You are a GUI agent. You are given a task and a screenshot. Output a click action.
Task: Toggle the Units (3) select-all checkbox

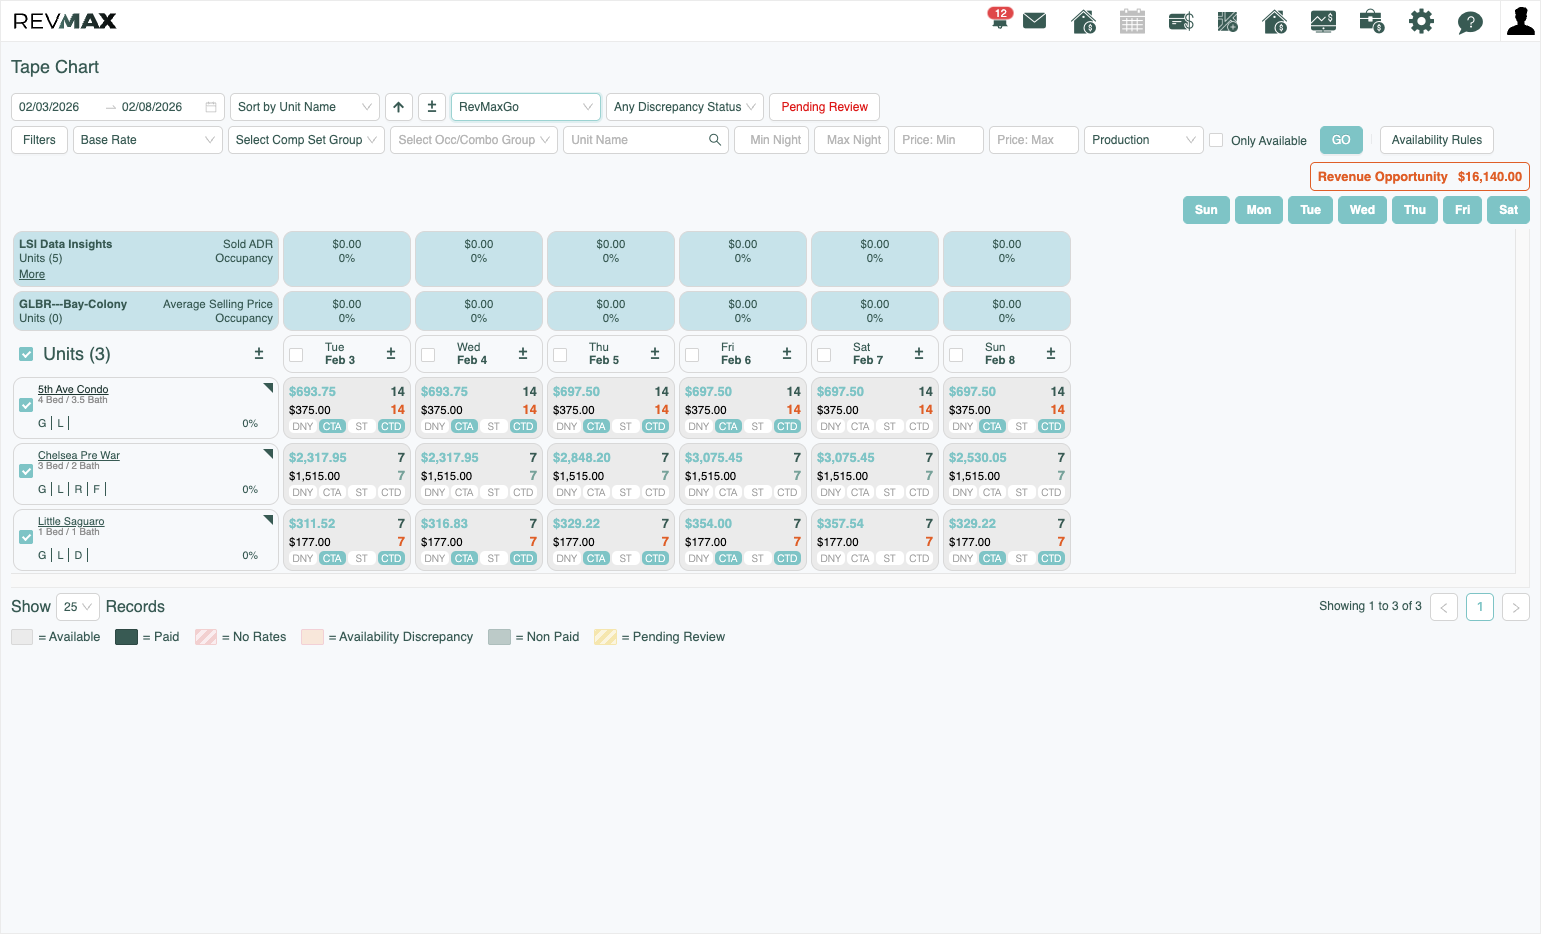click(x=27, y=354)
